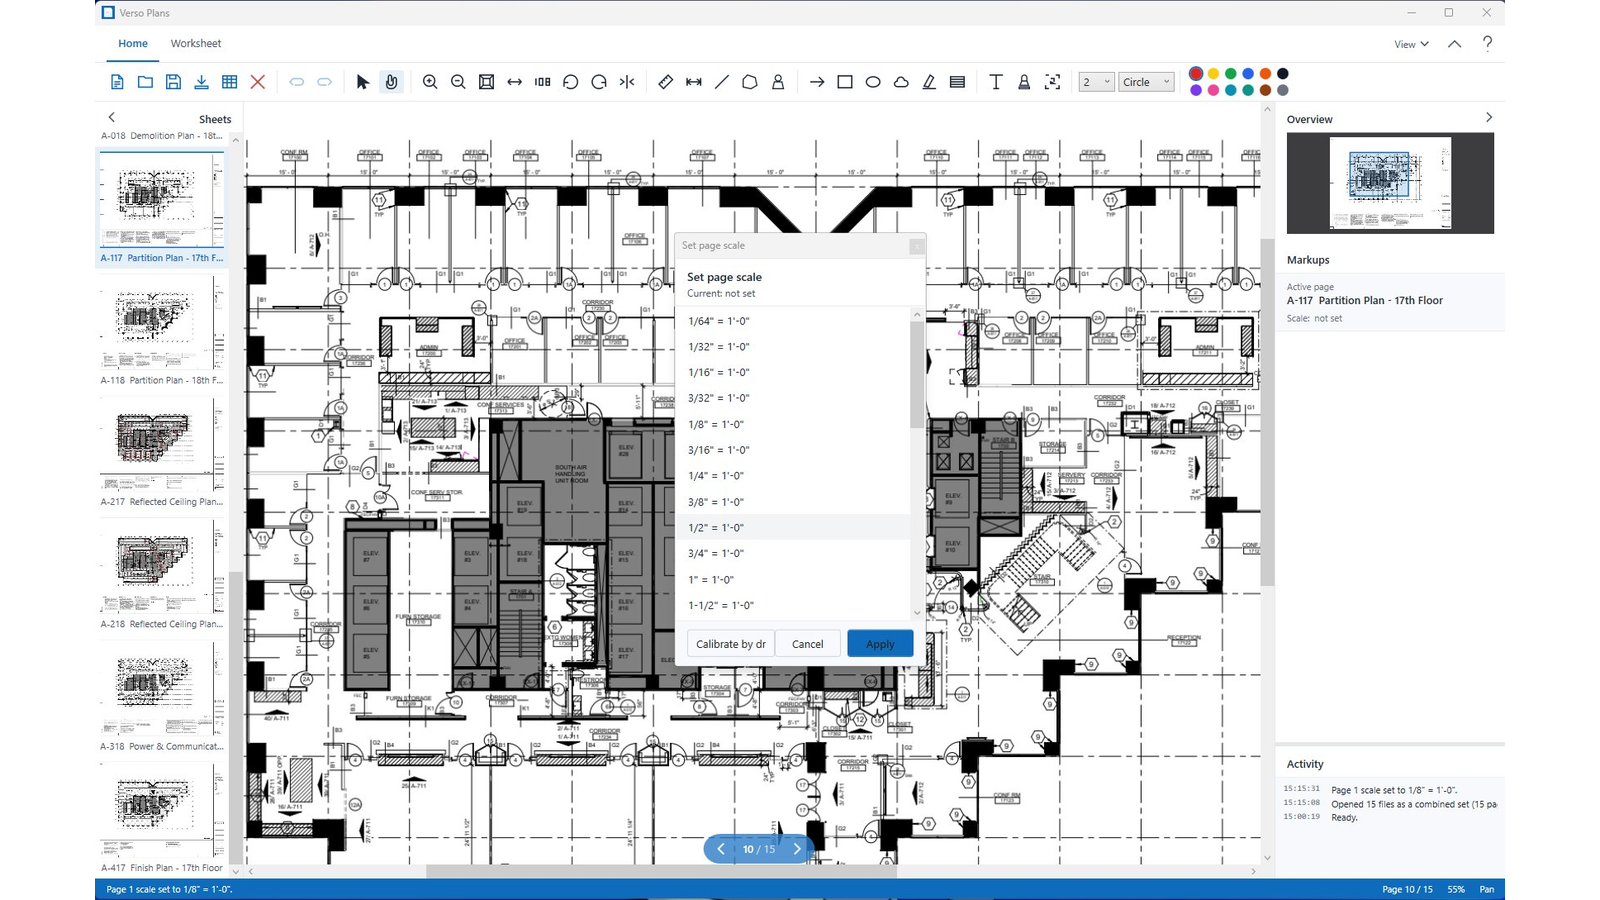Click the Calibrate by dr button
Image resolution: width=1600 pixels, height=900 pixels.
(731, 644)
